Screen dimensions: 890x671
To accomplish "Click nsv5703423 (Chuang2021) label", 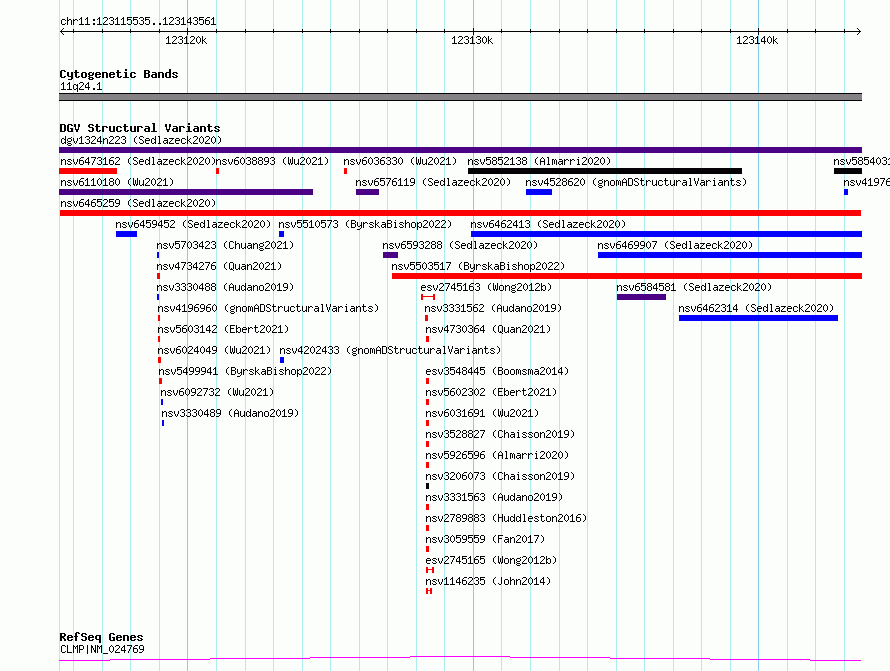I will [x=225, y=245].
